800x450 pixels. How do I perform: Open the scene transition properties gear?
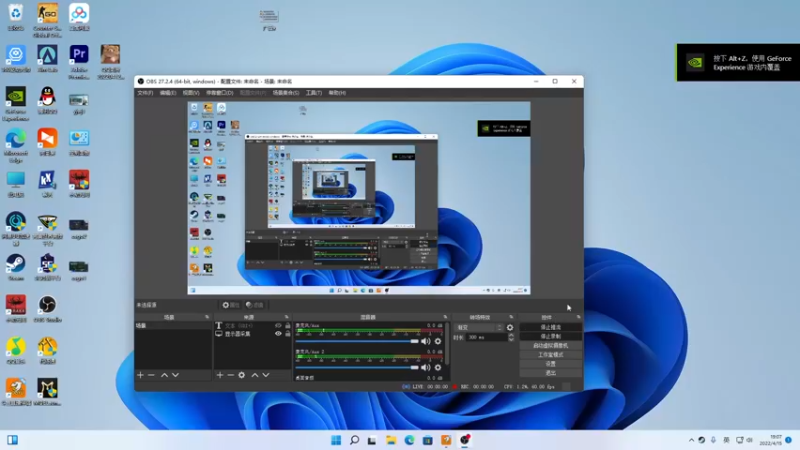pyautogui.click(x=510, y=328)
